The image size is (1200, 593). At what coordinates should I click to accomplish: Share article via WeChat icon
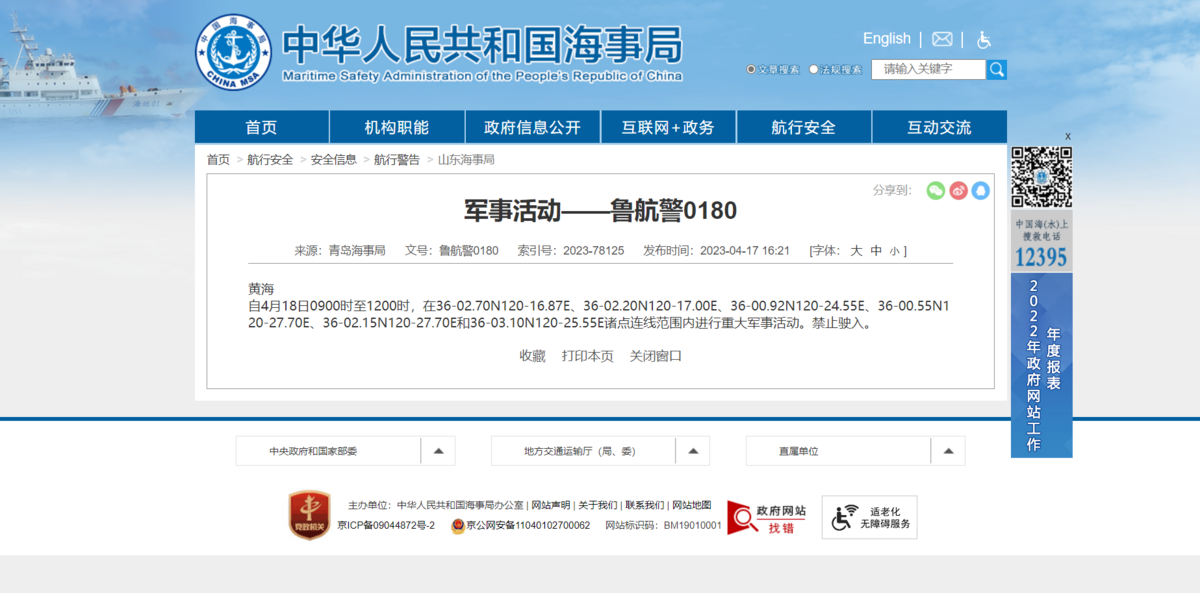935,190
